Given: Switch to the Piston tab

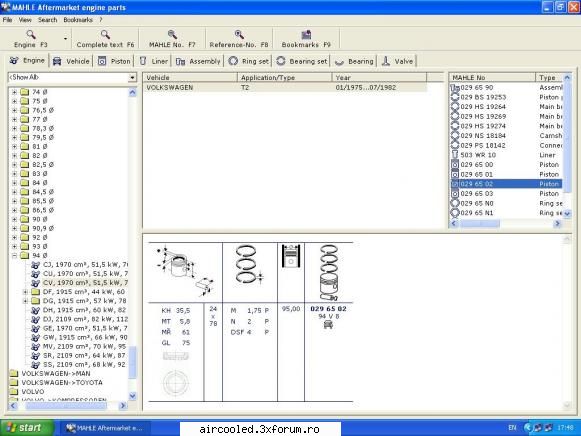Looking at the screenshot, I should [x=114, y=61].
